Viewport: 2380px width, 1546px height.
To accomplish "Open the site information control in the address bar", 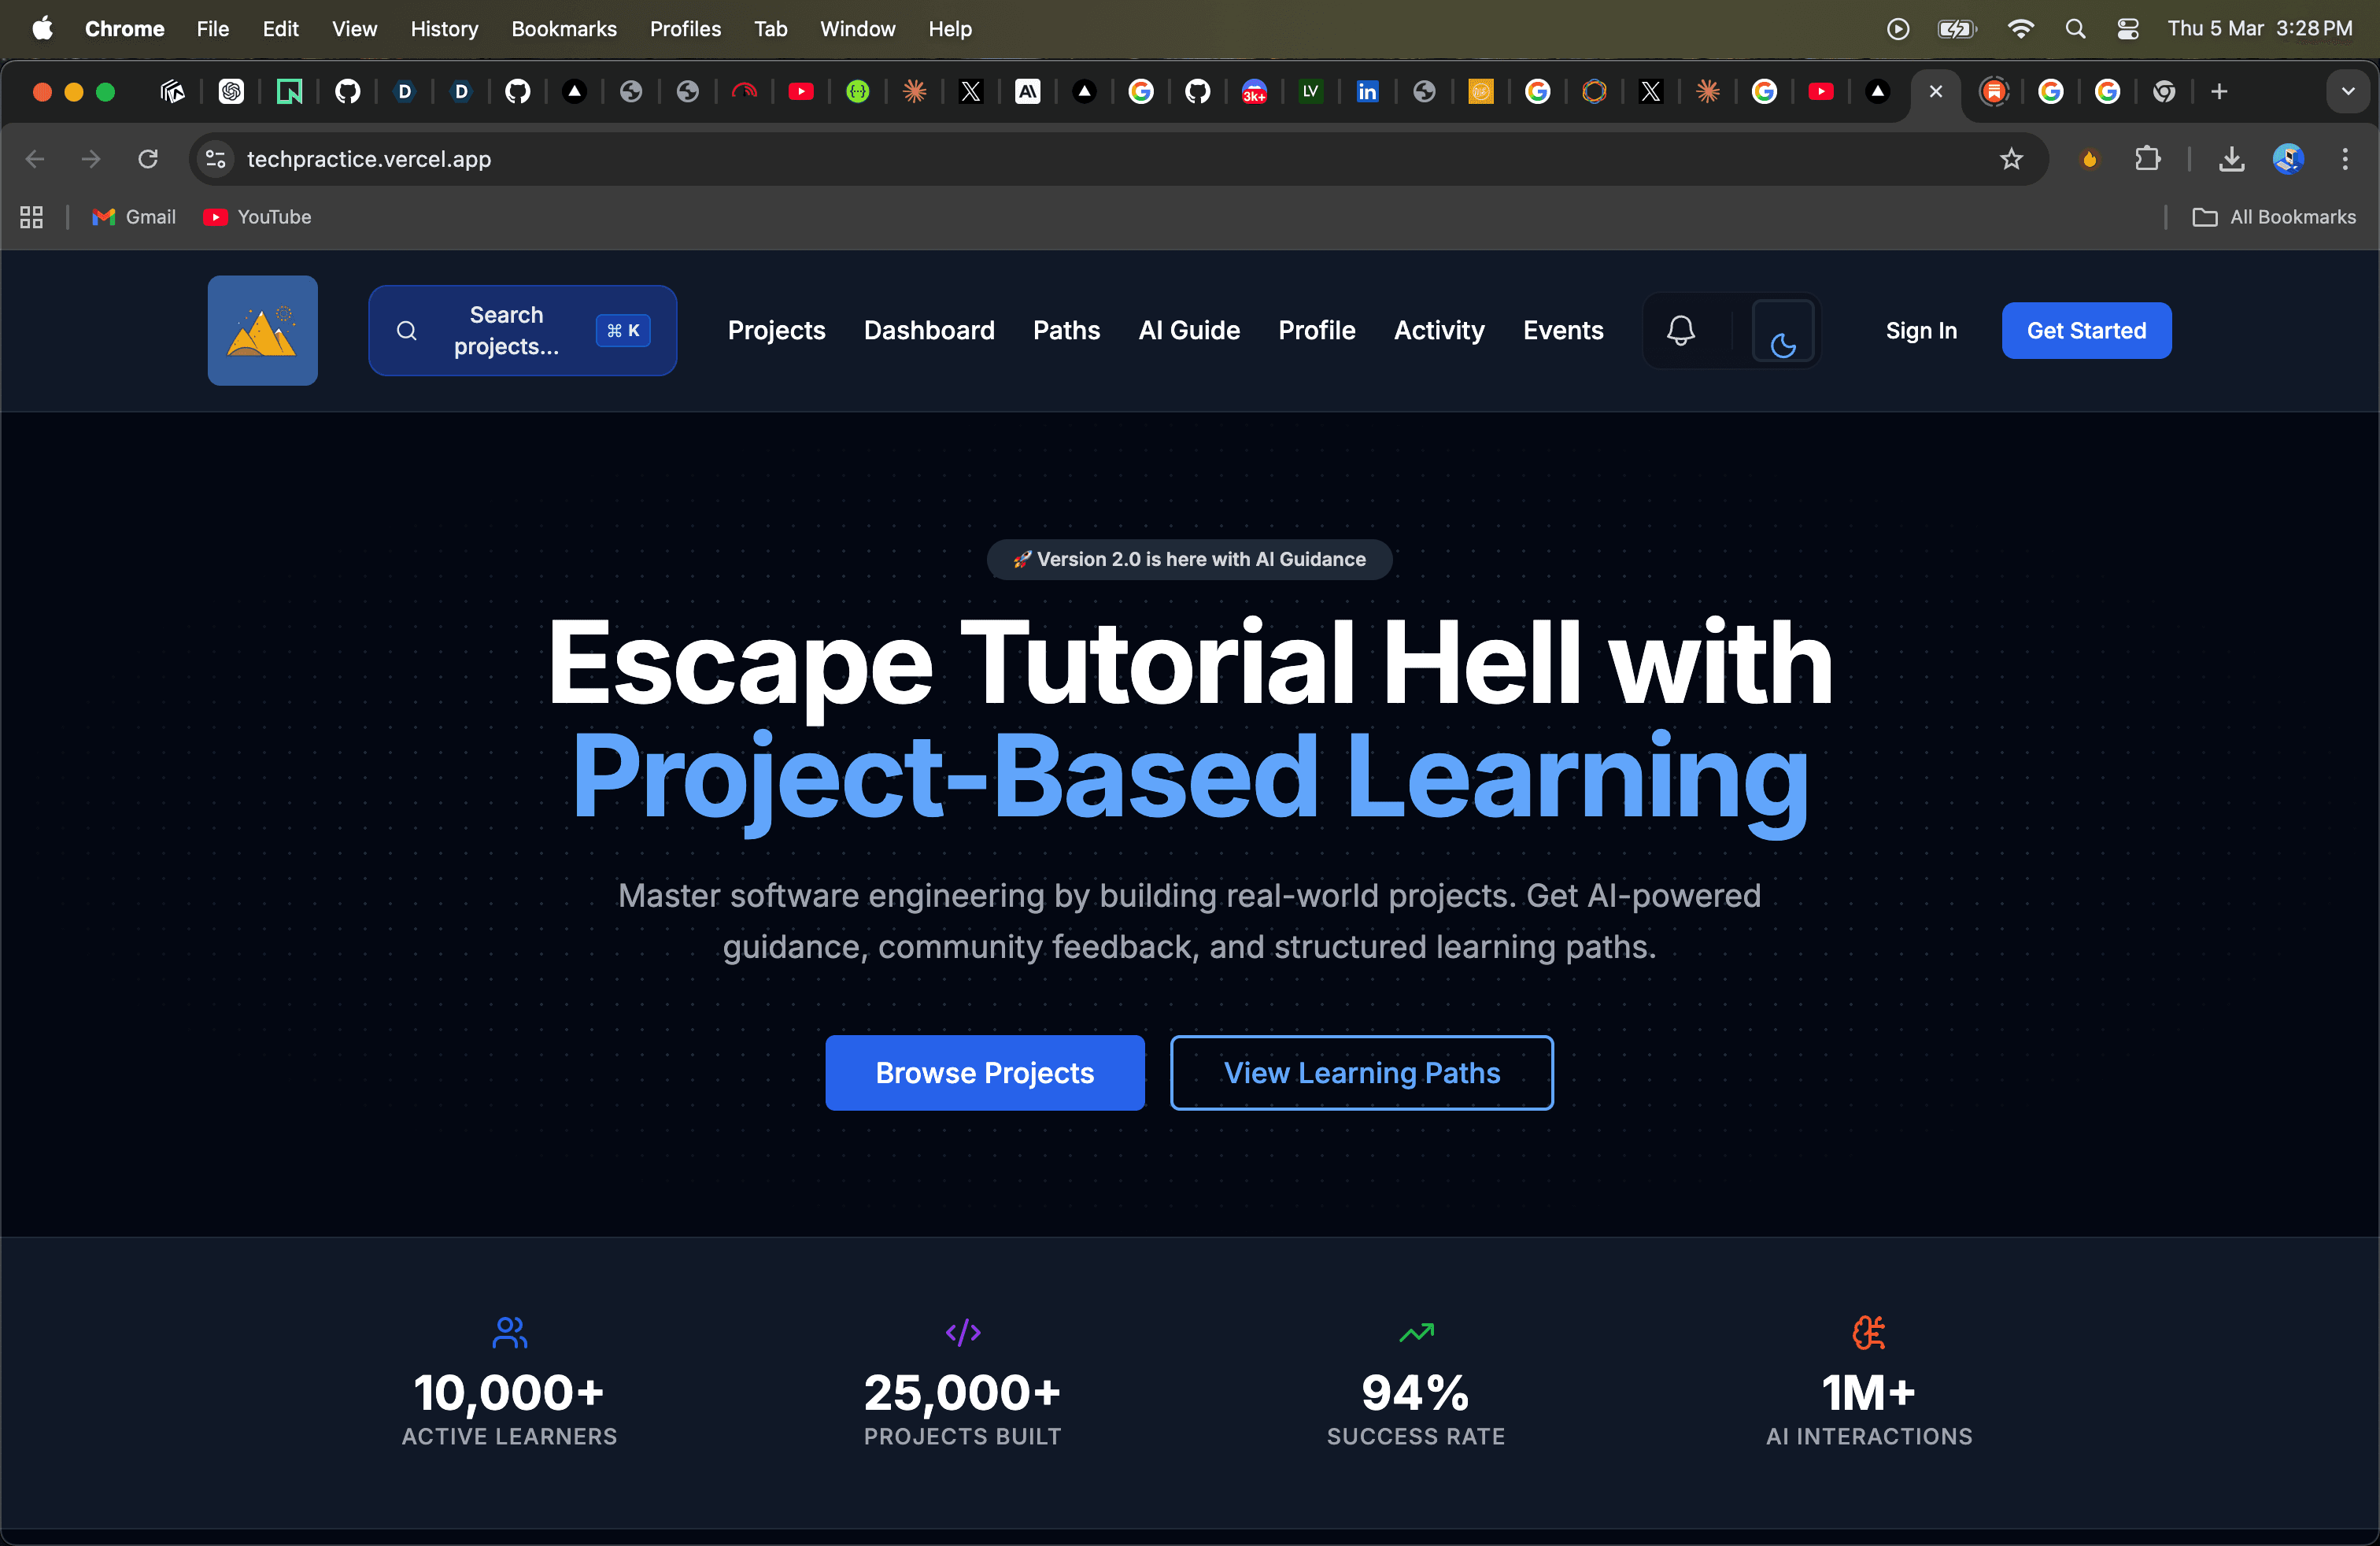I will (x=214, y=159).
